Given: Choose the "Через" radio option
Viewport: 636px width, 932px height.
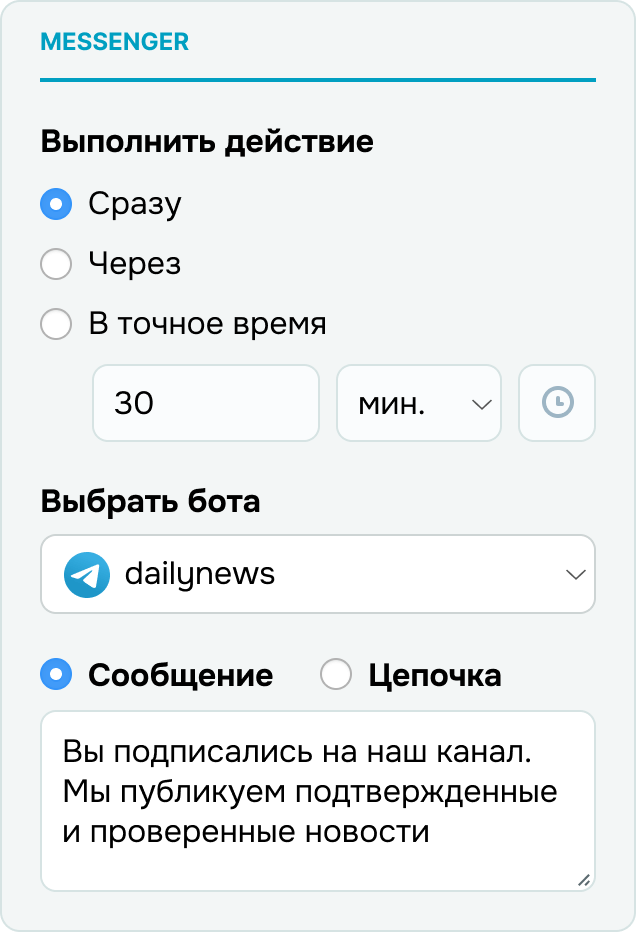Looking at the screenshot, I should tap(56, 265).
